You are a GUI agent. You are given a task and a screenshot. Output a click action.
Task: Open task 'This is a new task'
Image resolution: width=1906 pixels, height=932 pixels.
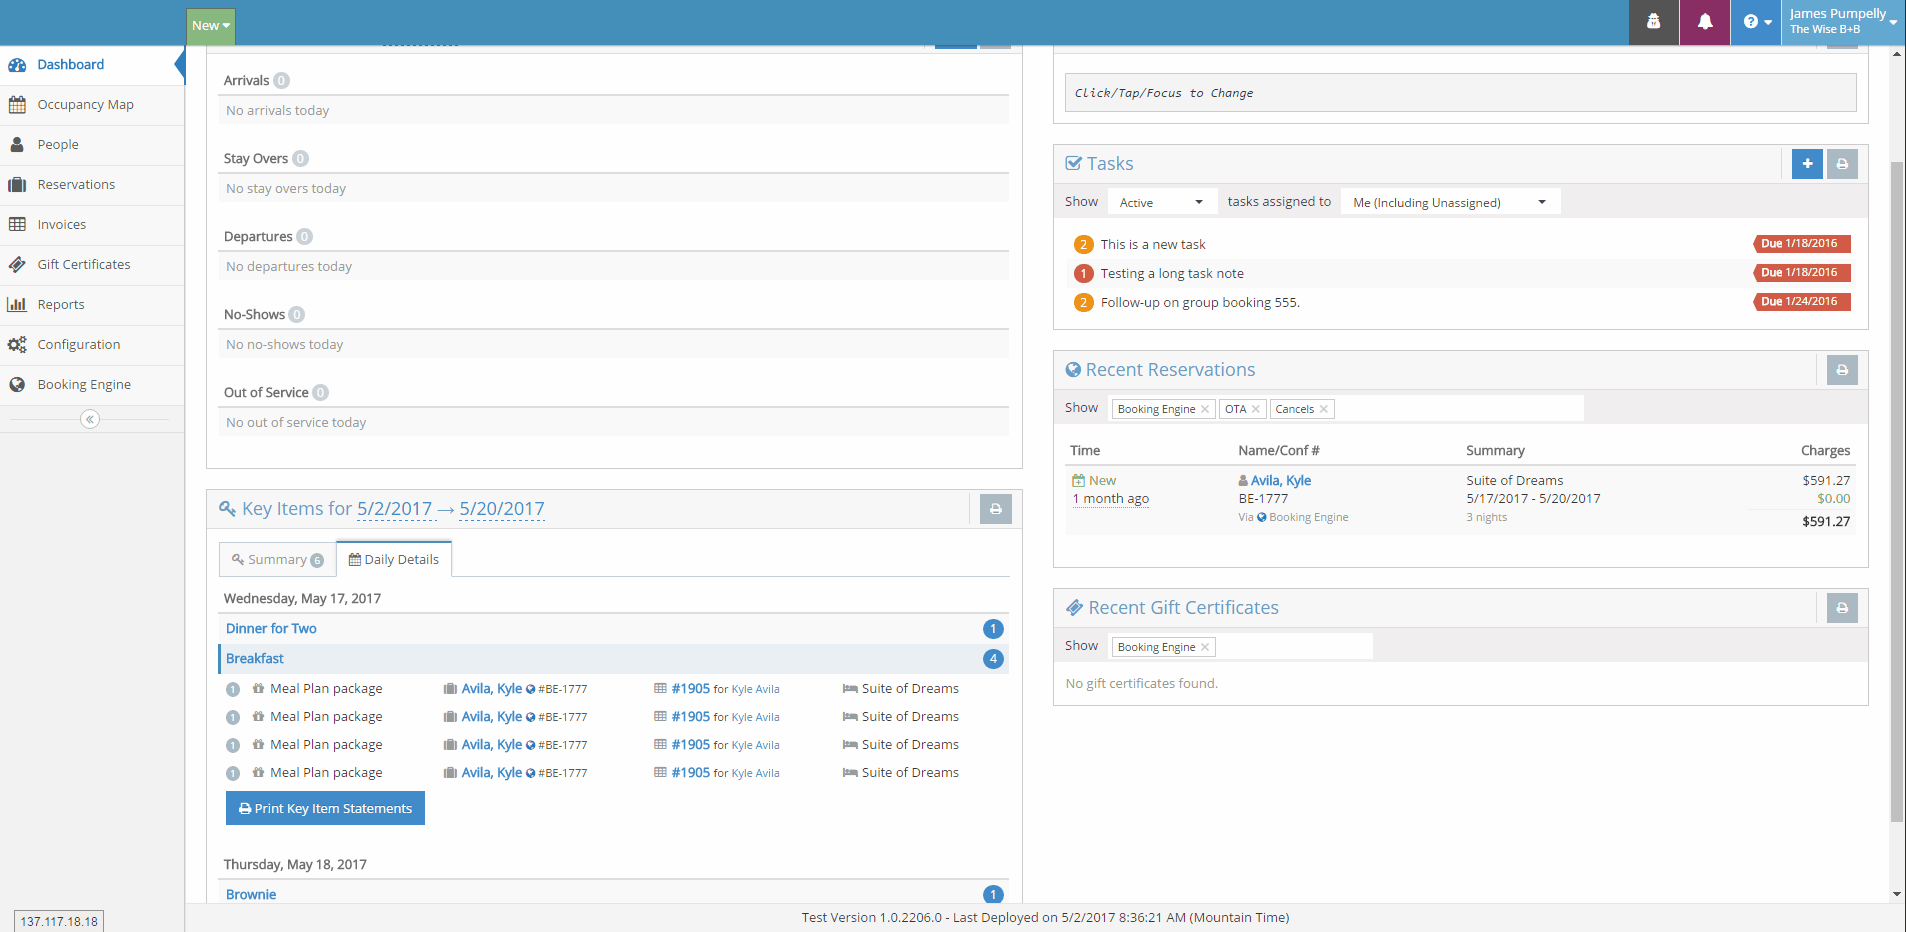1153,245
